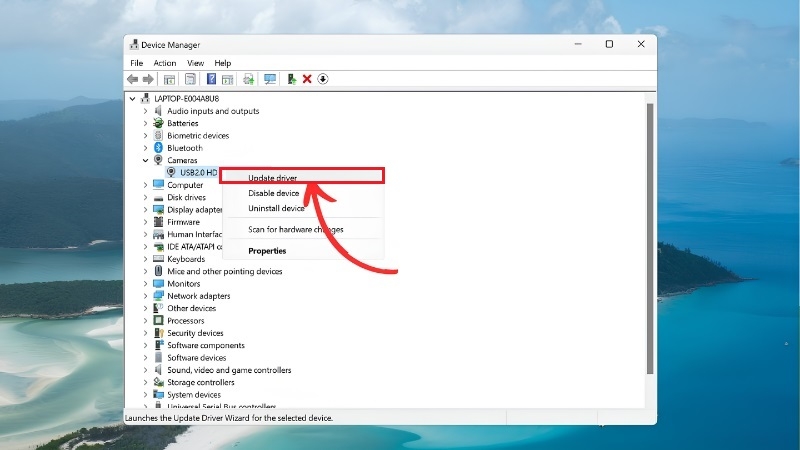This screenshot has height=450, width=800.
Task: Expand Sound, video and game controllers
Action: coord(145,370)
